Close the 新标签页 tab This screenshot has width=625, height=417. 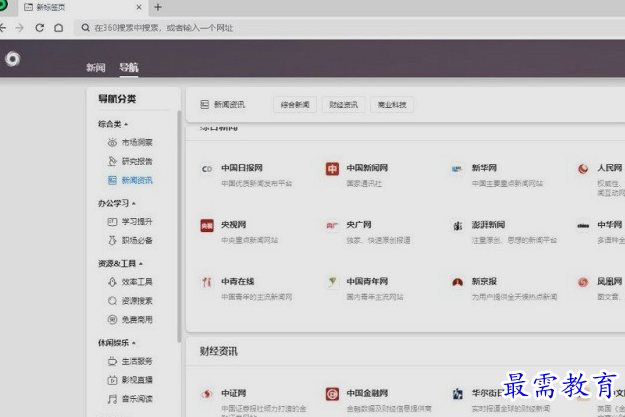click(x=139, y=7)
